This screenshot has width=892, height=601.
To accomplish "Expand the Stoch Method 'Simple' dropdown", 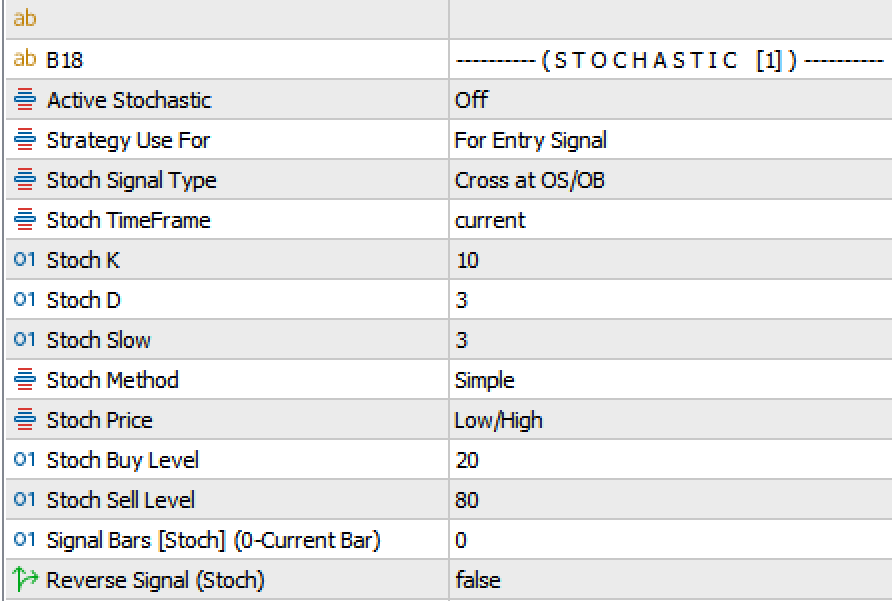I will point(484,380).
